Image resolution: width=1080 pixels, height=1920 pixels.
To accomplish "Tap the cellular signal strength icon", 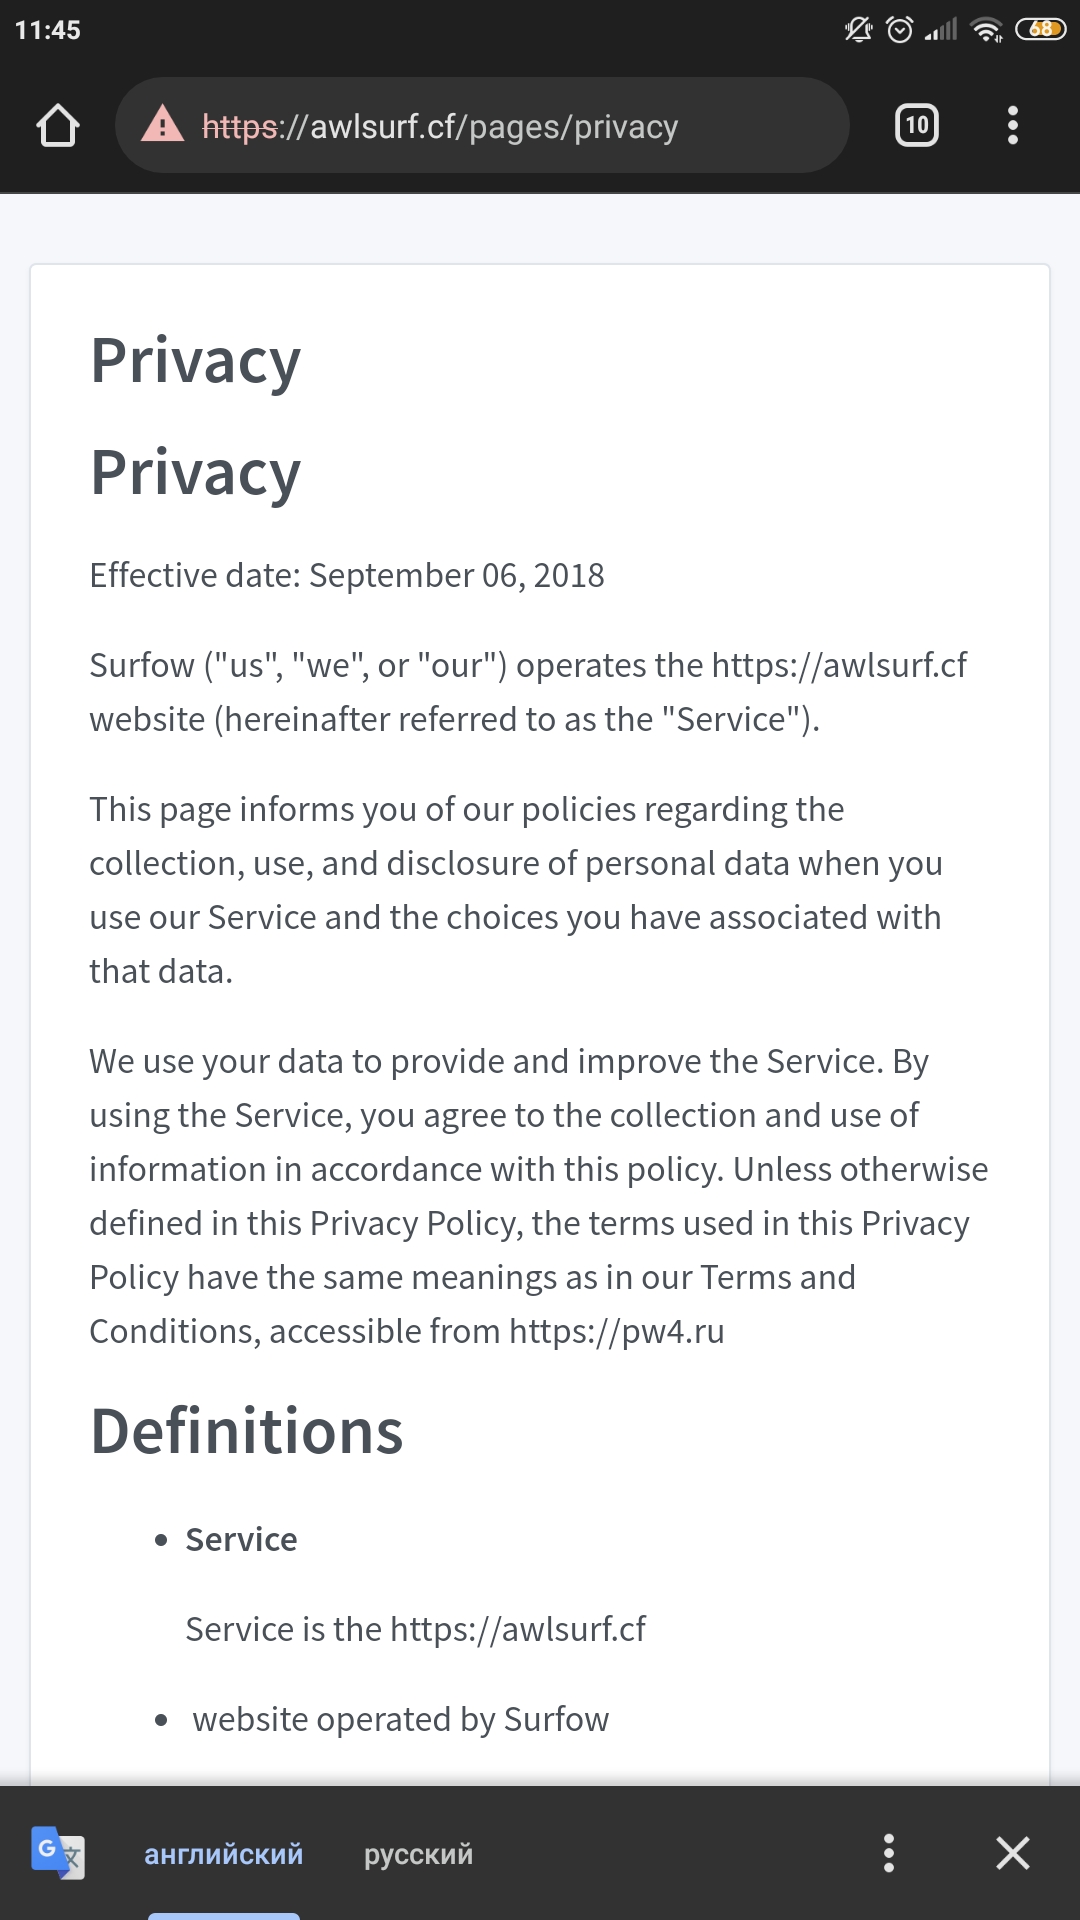I will [941, 30].
